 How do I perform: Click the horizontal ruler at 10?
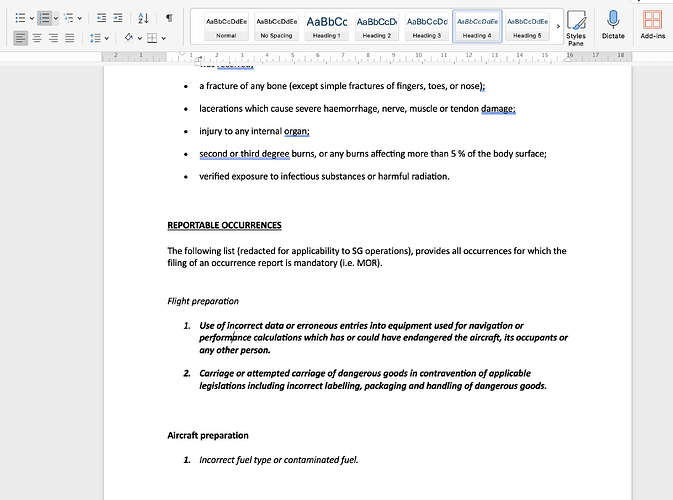point(418,55)
